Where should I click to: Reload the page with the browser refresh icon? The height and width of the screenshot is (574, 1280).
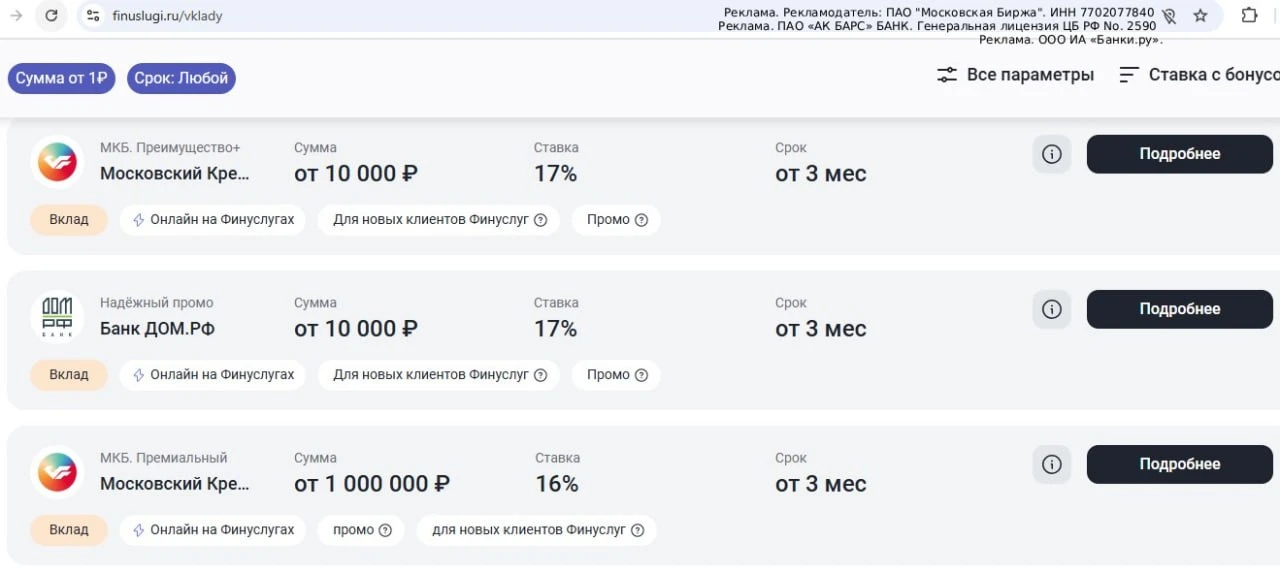click(x=52, y=15)
